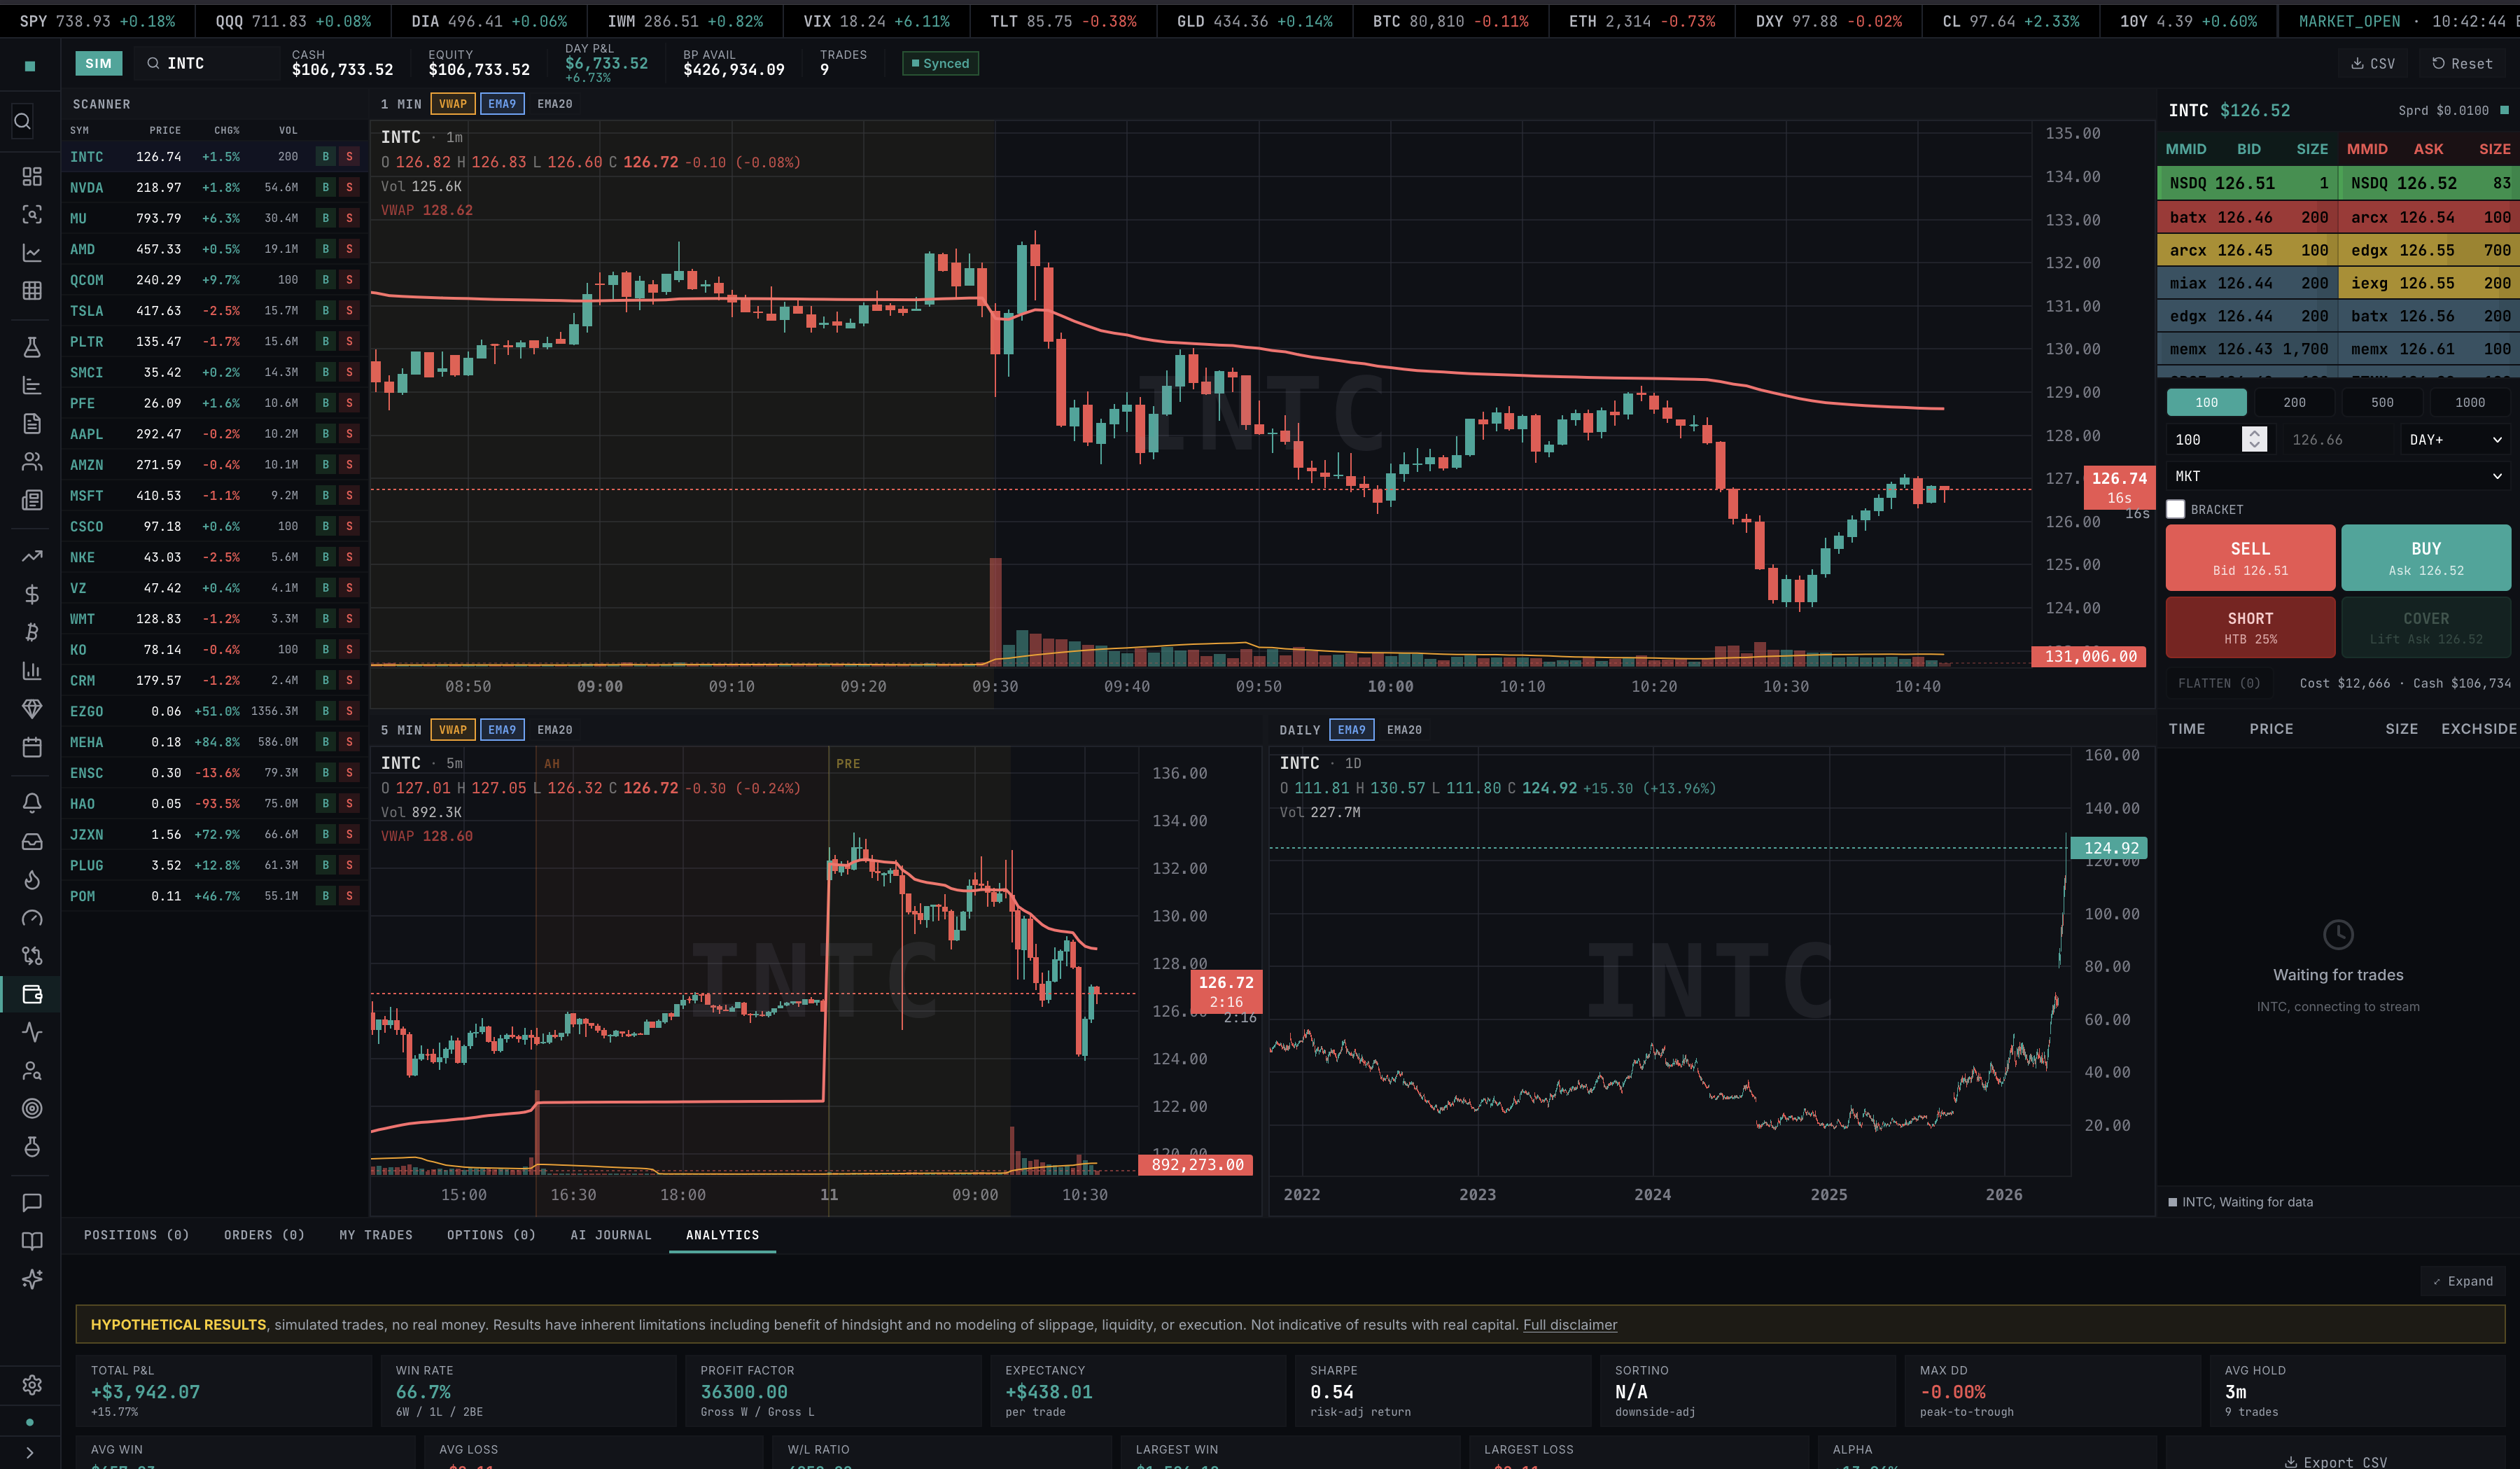Image resolution: width=2520 pixels, height=1469 pixels.
Task: Open the MY TRADES tab
Action: pyautogui.click(x=375, y=1235)
